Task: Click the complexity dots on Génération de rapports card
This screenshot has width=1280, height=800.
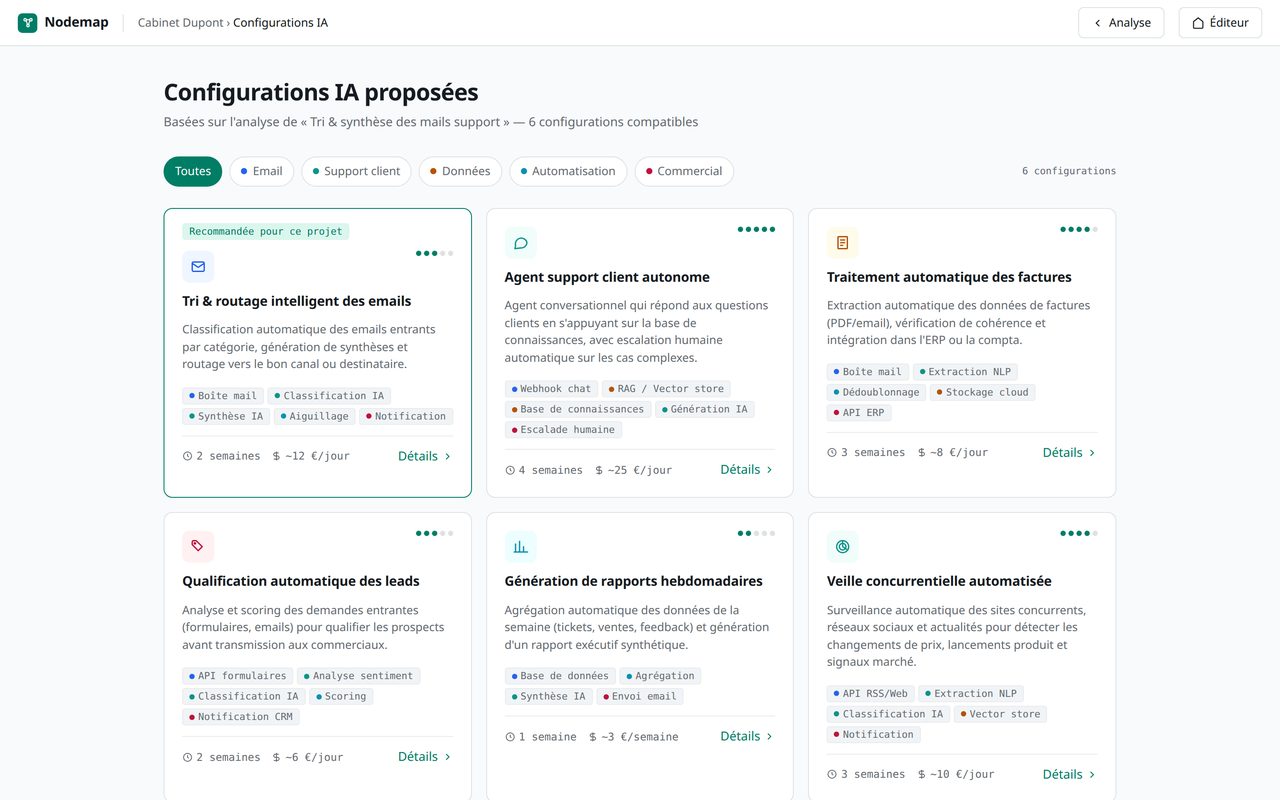Action: (756, 533)
